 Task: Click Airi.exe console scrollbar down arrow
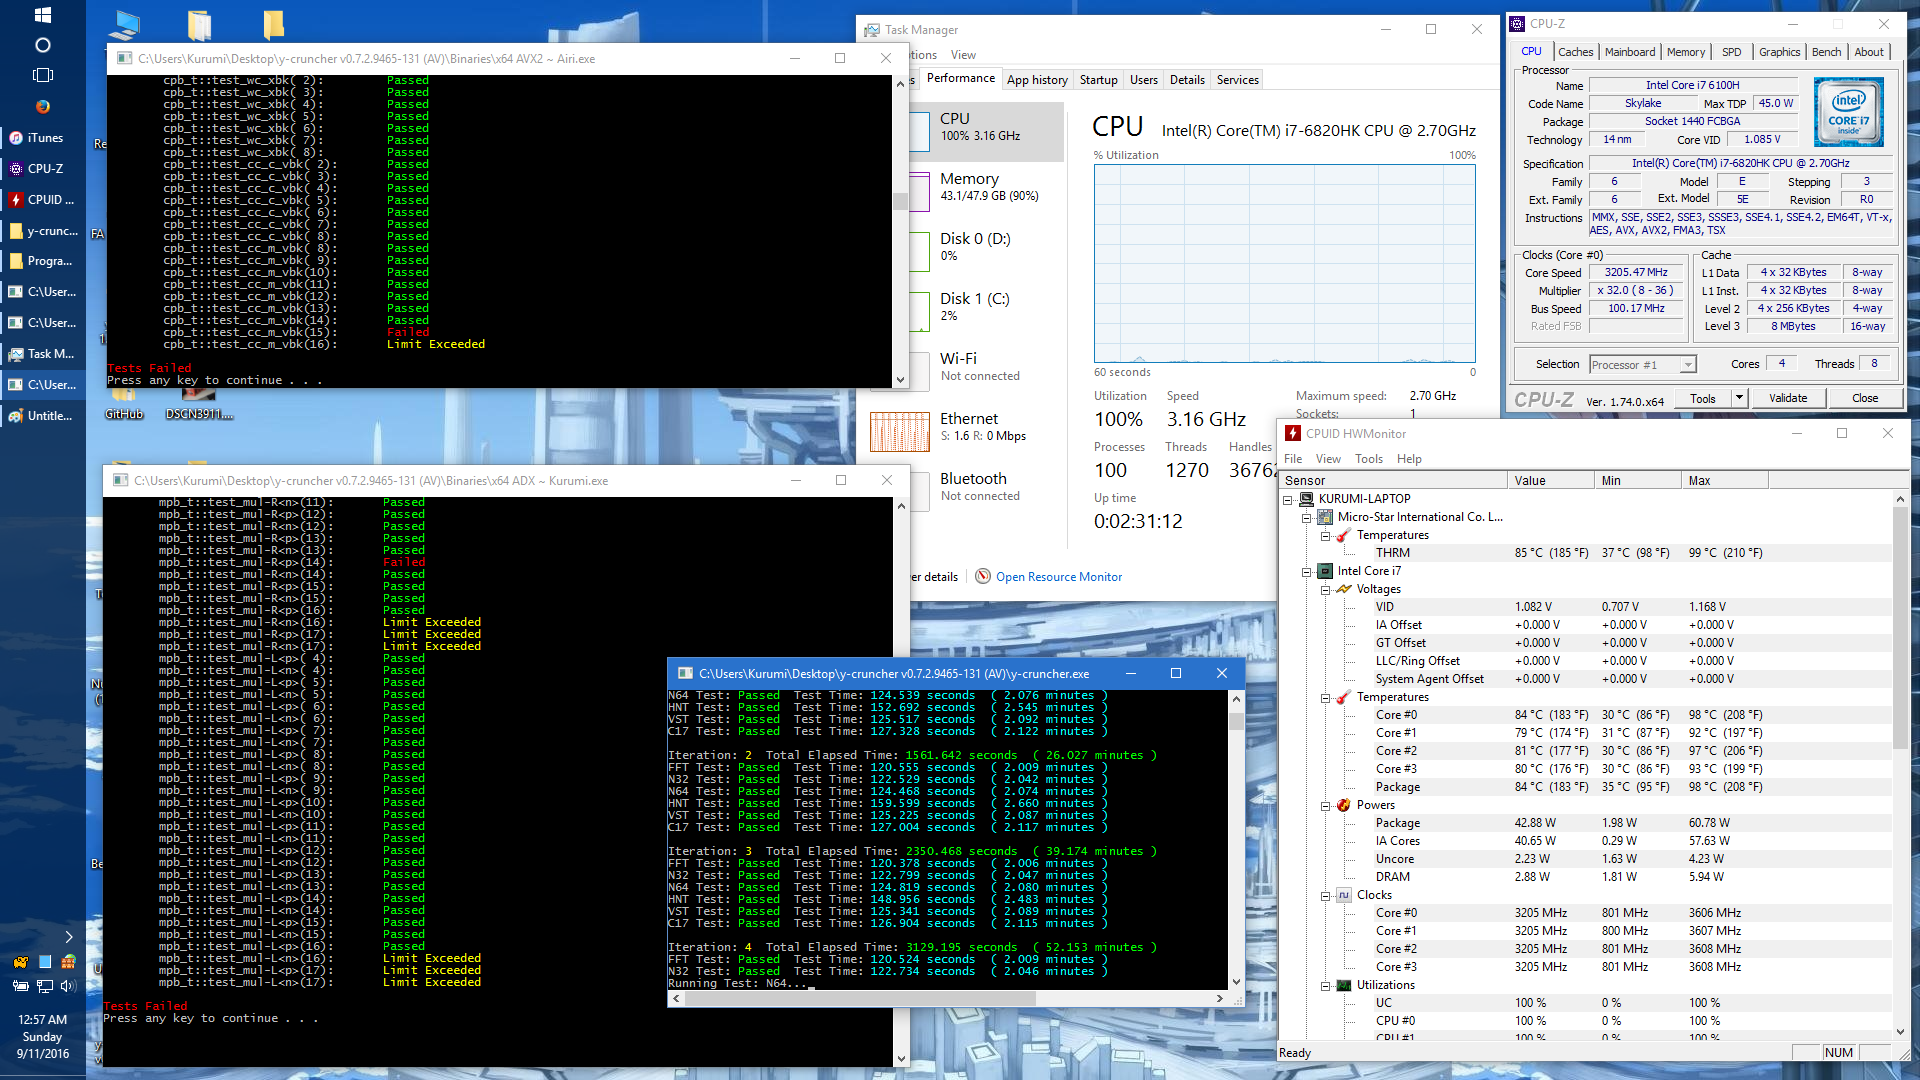pos(900,380)
